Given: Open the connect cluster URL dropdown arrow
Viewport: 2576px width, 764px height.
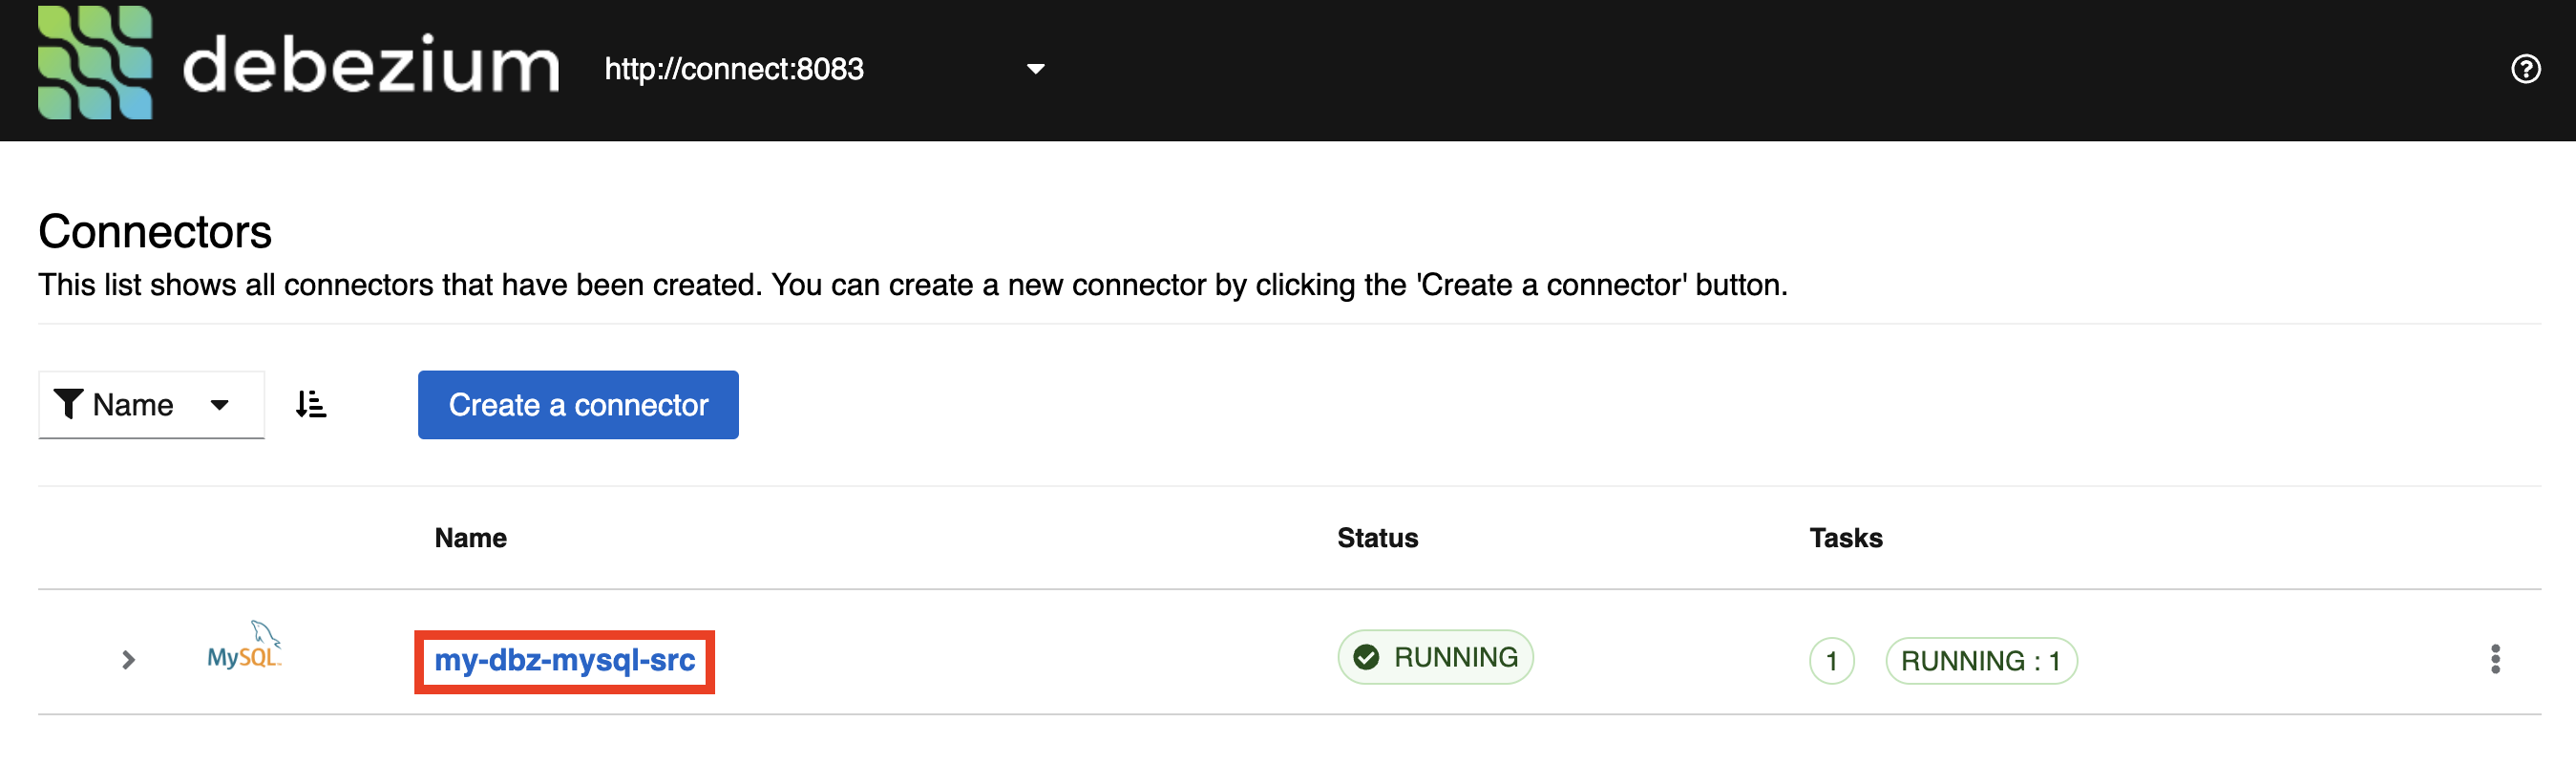Looking at the screenshot, I should click(1035, 69).
